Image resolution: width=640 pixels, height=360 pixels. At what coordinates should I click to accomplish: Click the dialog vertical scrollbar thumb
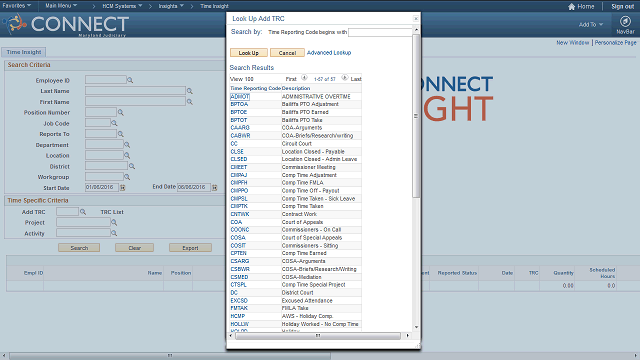pyautogui.click(x=416, y=116)
